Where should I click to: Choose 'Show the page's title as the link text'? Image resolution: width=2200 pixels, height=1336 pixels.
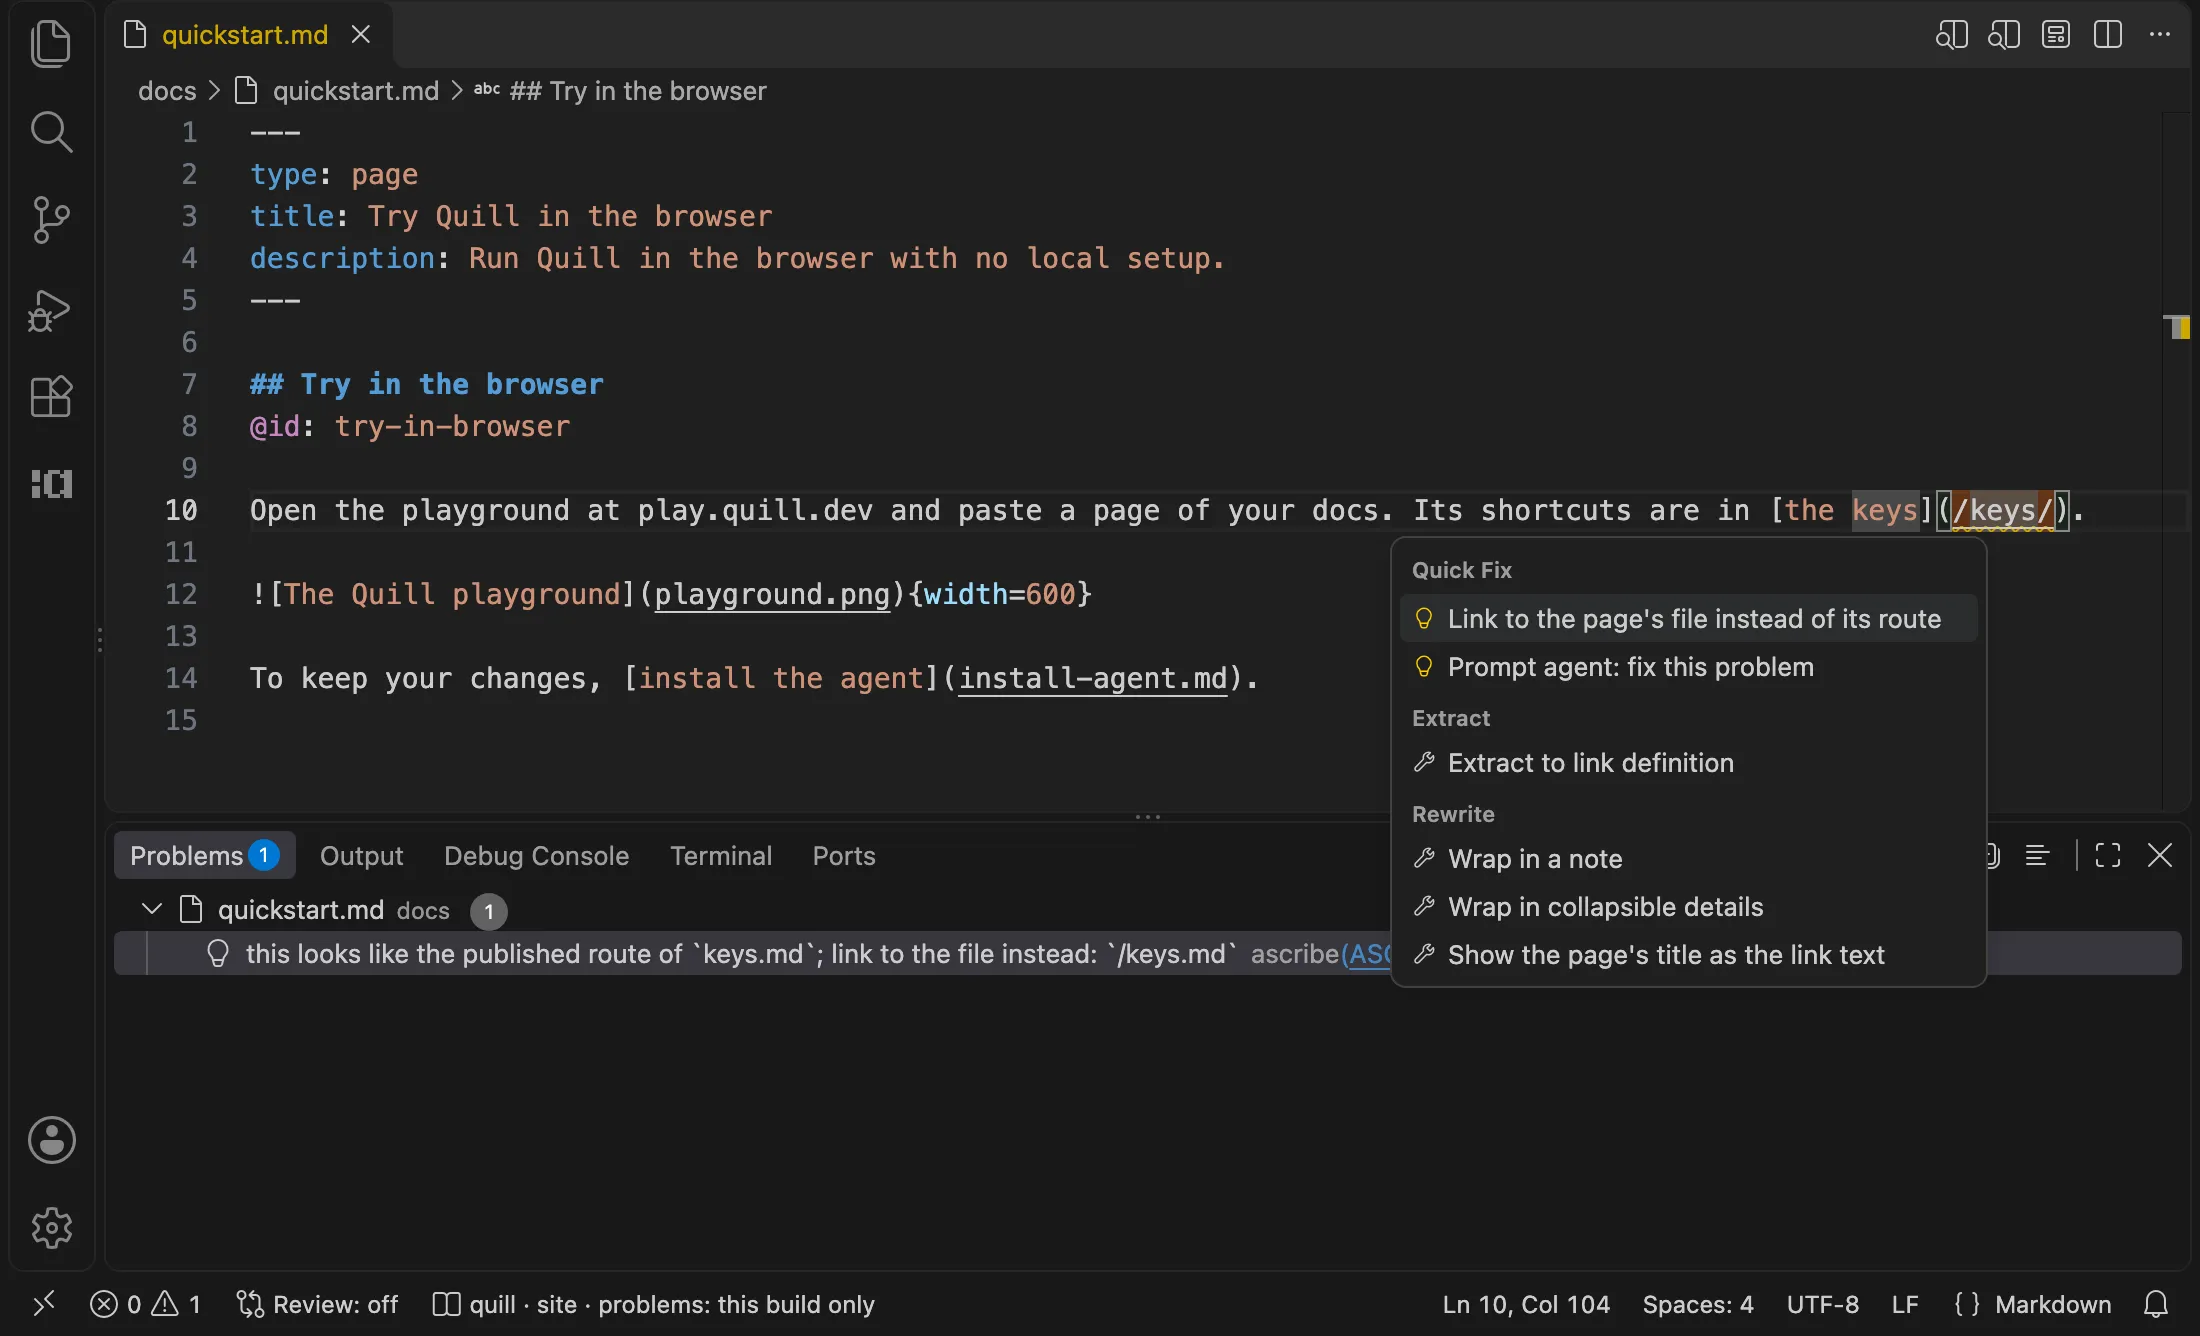[x=1688, y=955]
